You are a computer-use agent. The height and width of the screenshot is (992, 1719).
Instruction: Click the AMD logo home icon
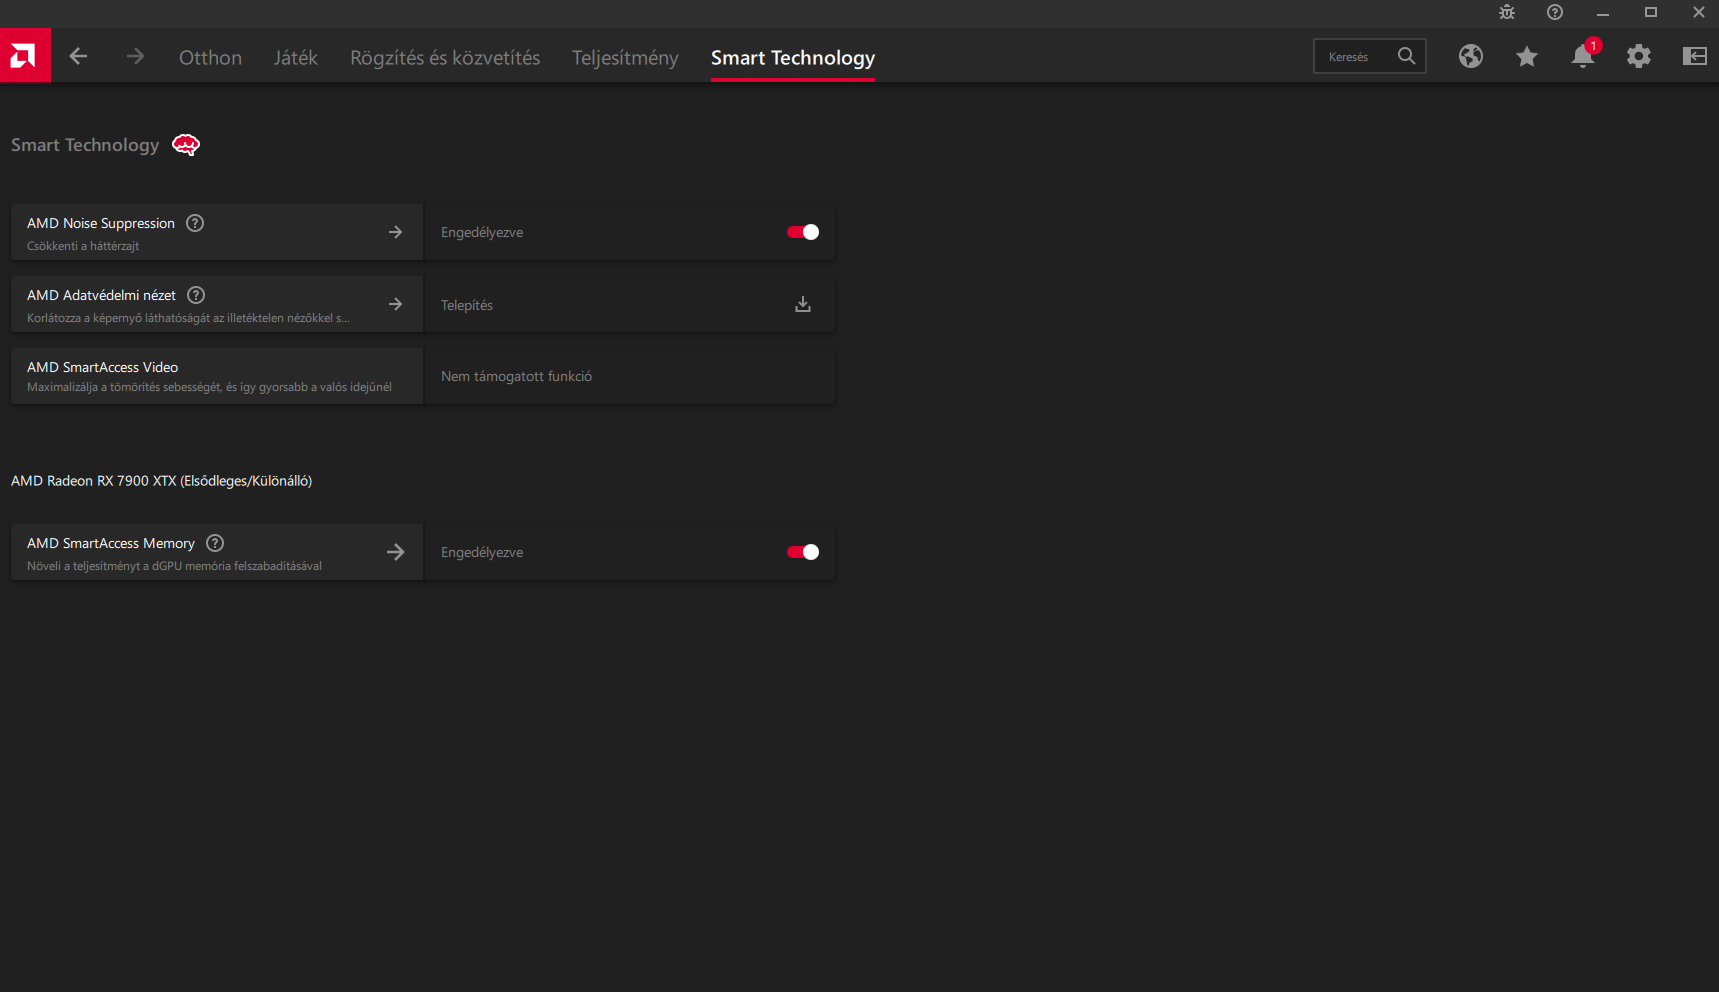(x=25, y=56)
